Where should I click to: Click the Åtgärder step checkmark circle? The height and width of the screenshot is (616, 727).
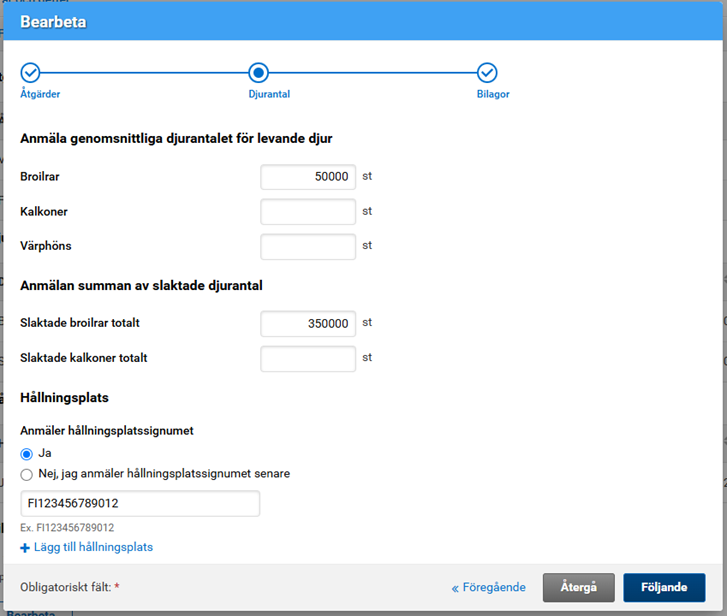point(30,72)
